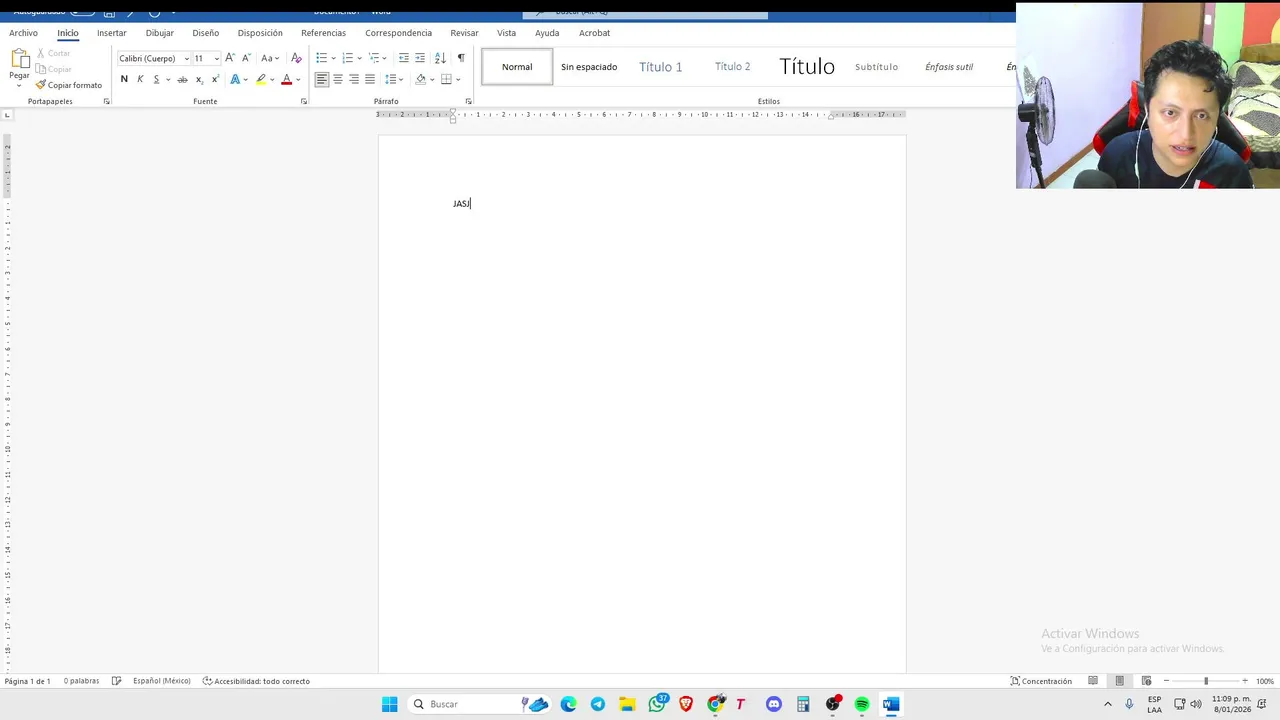The width and height of the screenshot is (1280, 720).
Task: Toggle italic (K) formatting
Action: (140, 79)
